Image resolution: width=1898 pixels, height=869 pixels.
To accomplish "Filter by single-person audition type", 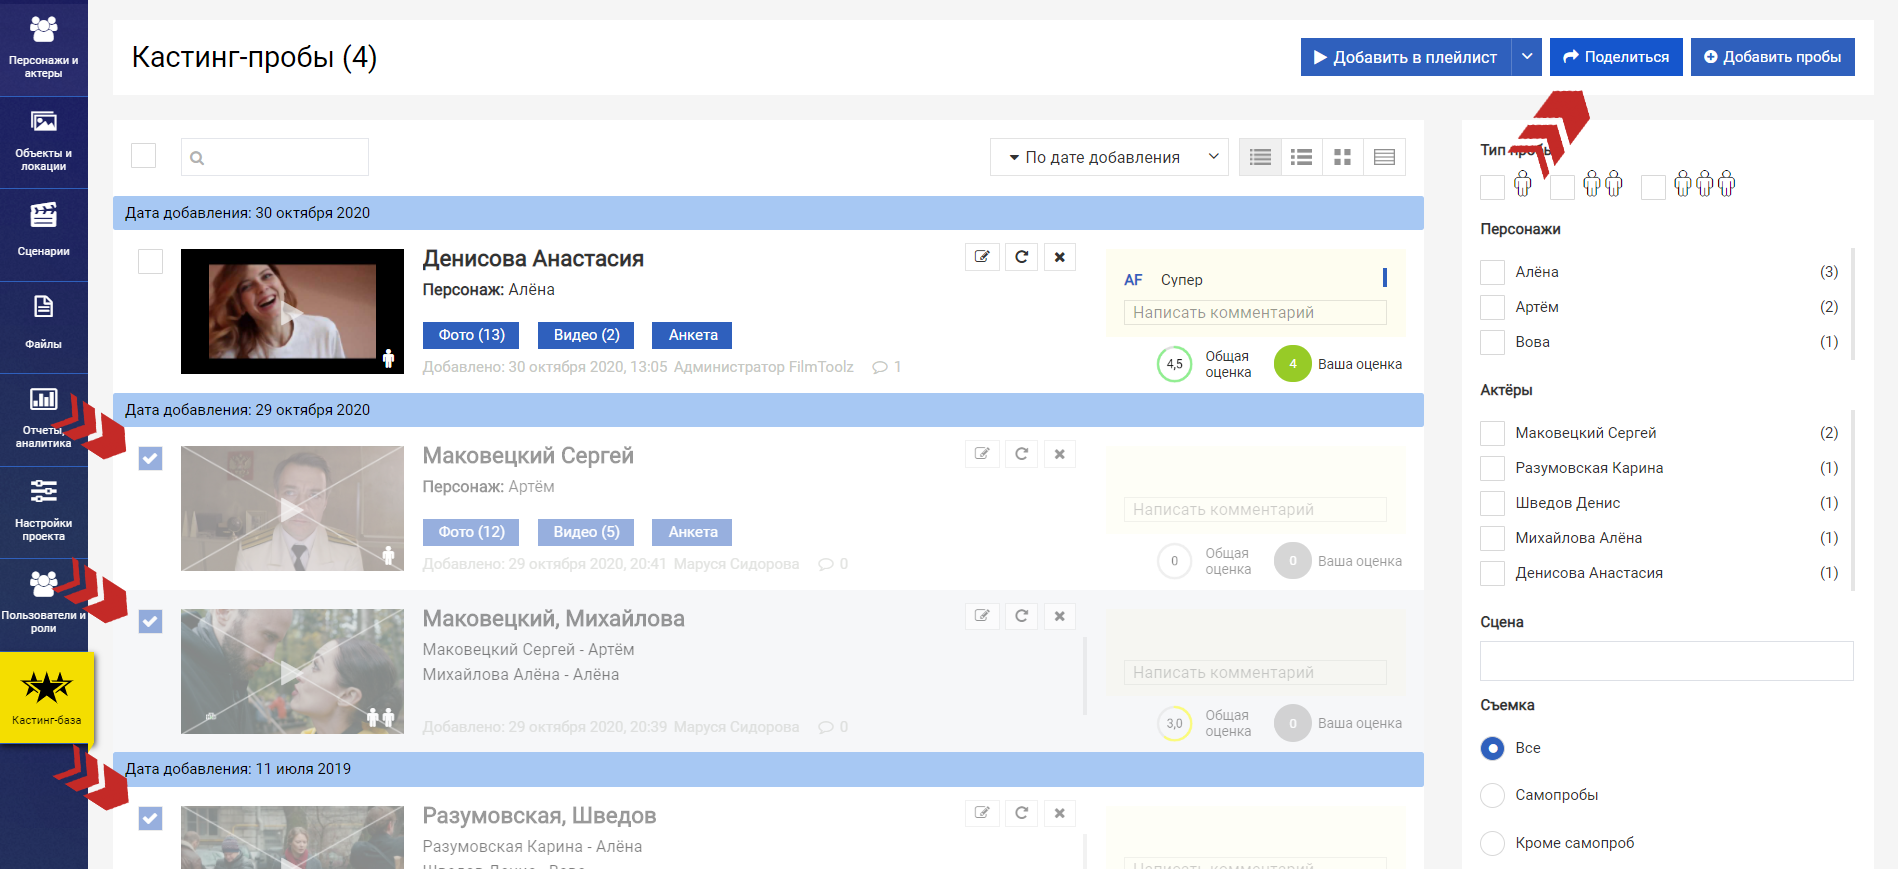I will point(1492,187).
